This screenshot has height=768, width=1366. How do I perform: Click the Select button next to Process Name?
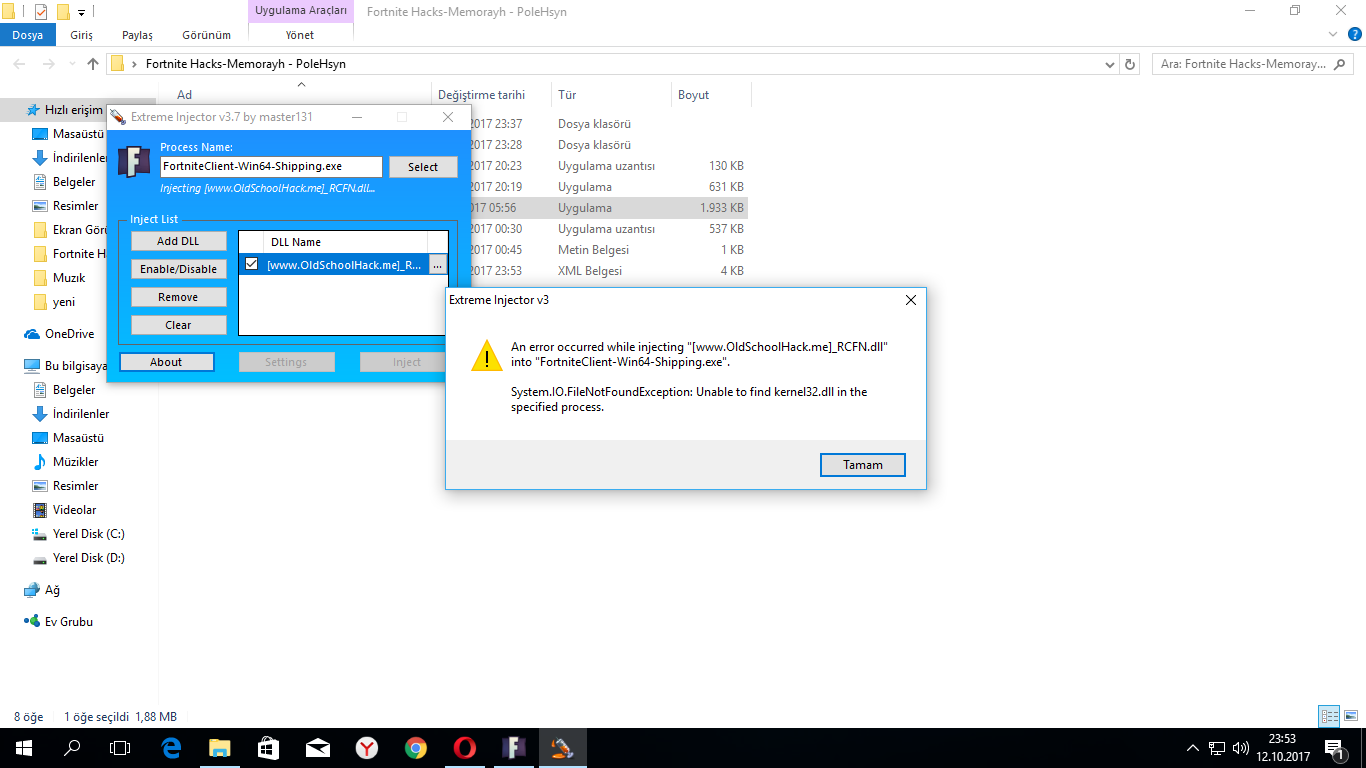pos(423,167)
